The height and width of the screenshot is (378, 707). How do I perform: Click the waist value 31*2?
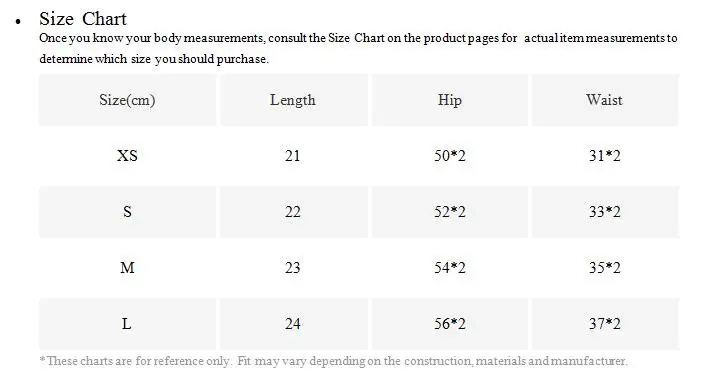605,156
